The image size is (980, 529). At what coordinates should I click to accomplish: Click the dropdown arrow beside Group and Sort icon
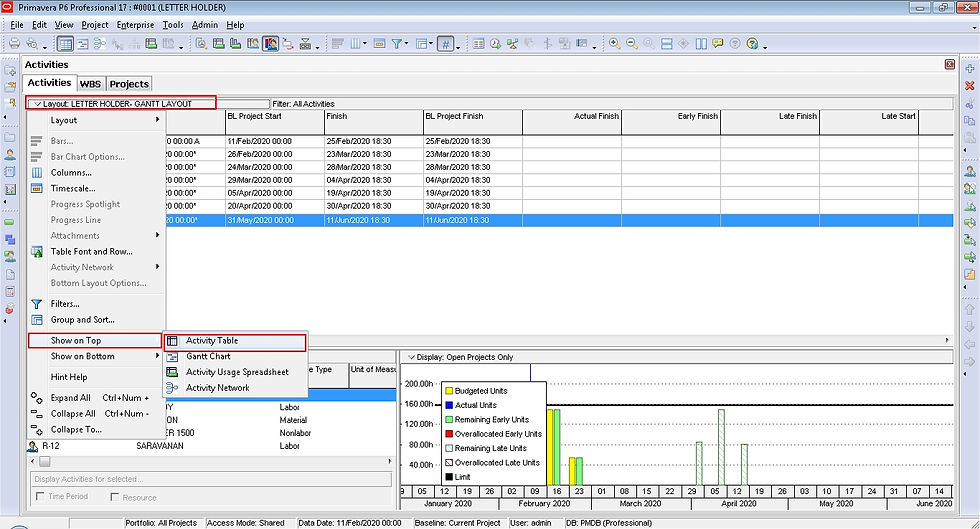pos(432,44)
